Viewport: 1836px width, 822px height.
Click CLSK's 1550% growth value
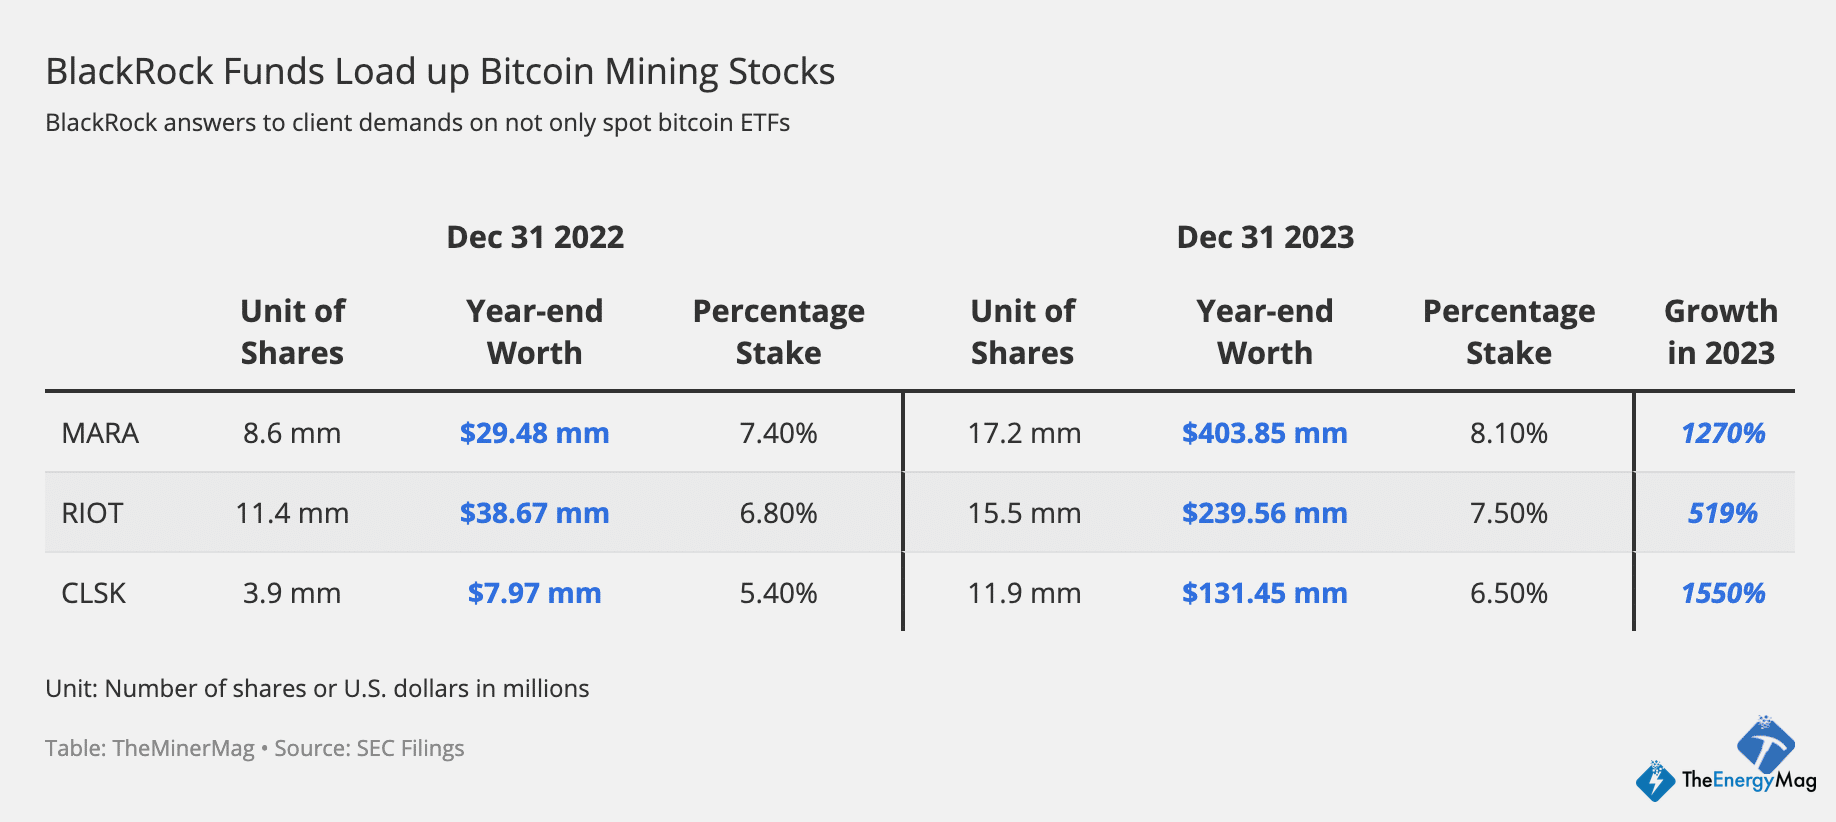(x=1722, y=593)
